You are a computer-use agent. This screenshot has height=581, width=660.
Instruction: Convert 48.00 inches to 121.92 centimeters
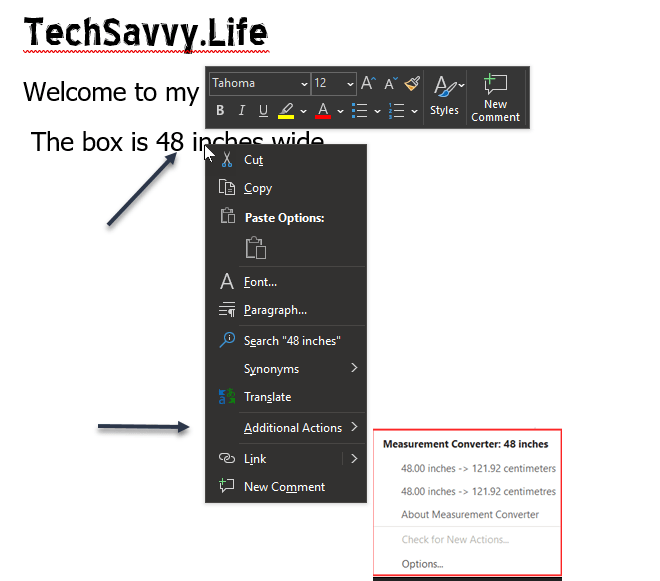[x=478, y=468]
